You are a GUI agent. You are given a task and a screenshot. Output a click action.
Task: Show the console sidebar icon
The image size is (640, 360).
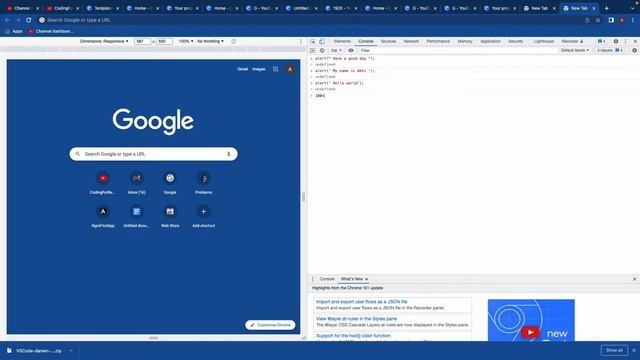(x=313, y=50)
